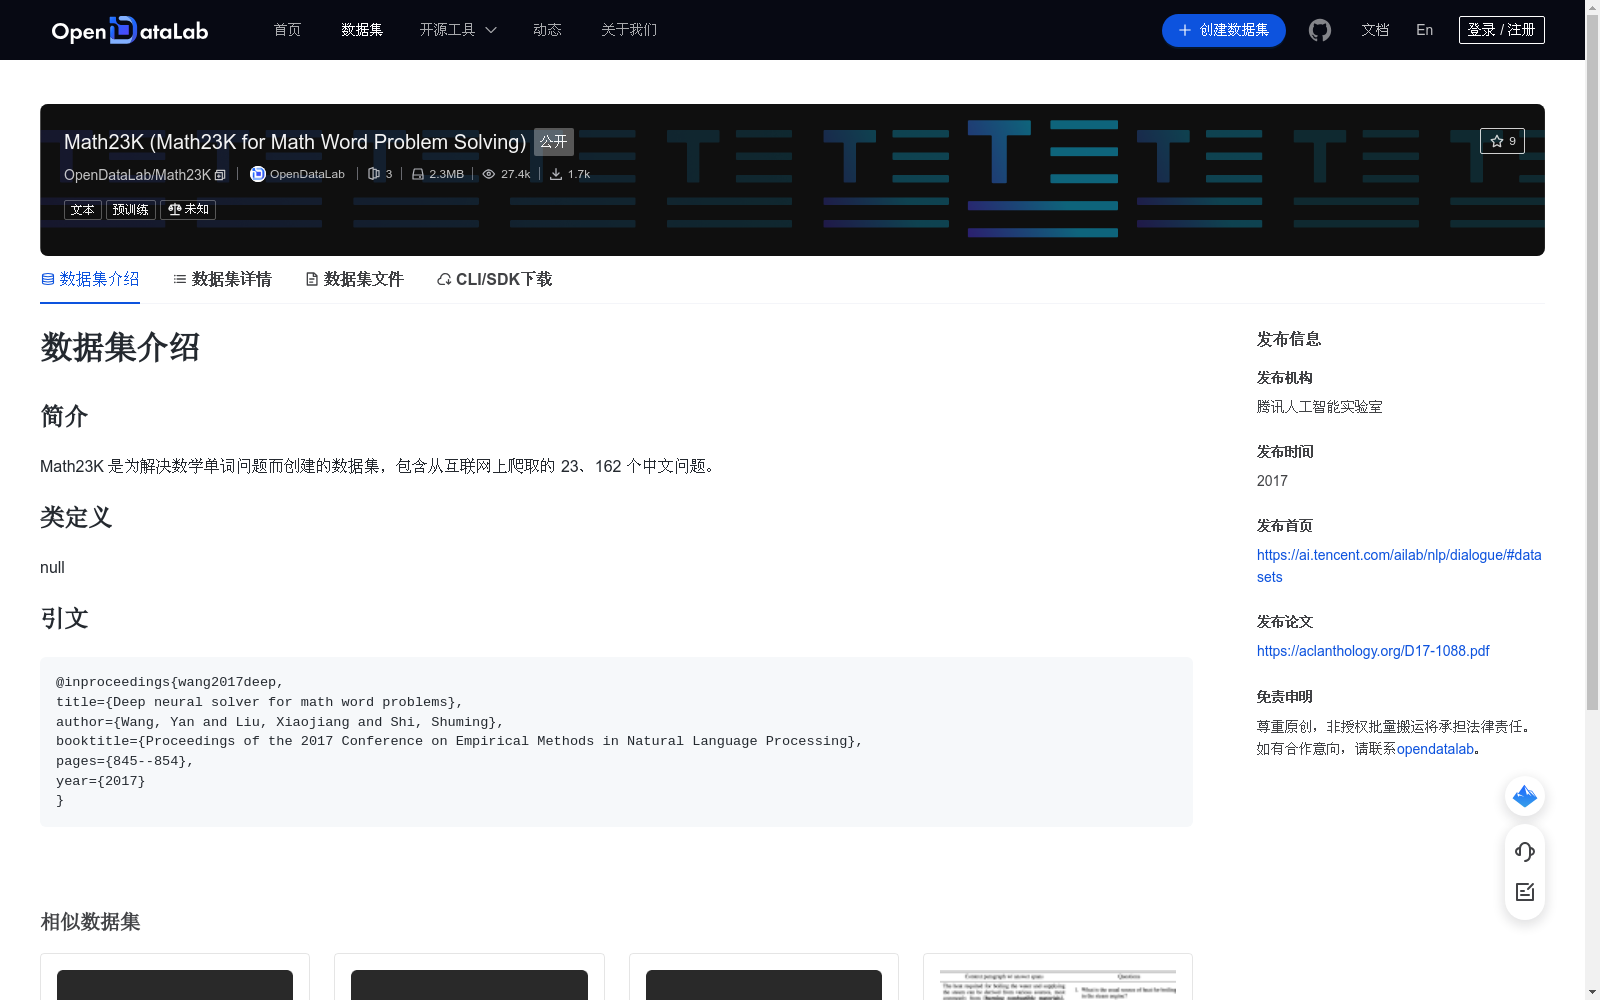Open feedback with the edit icon

(x=1524, y=892)
